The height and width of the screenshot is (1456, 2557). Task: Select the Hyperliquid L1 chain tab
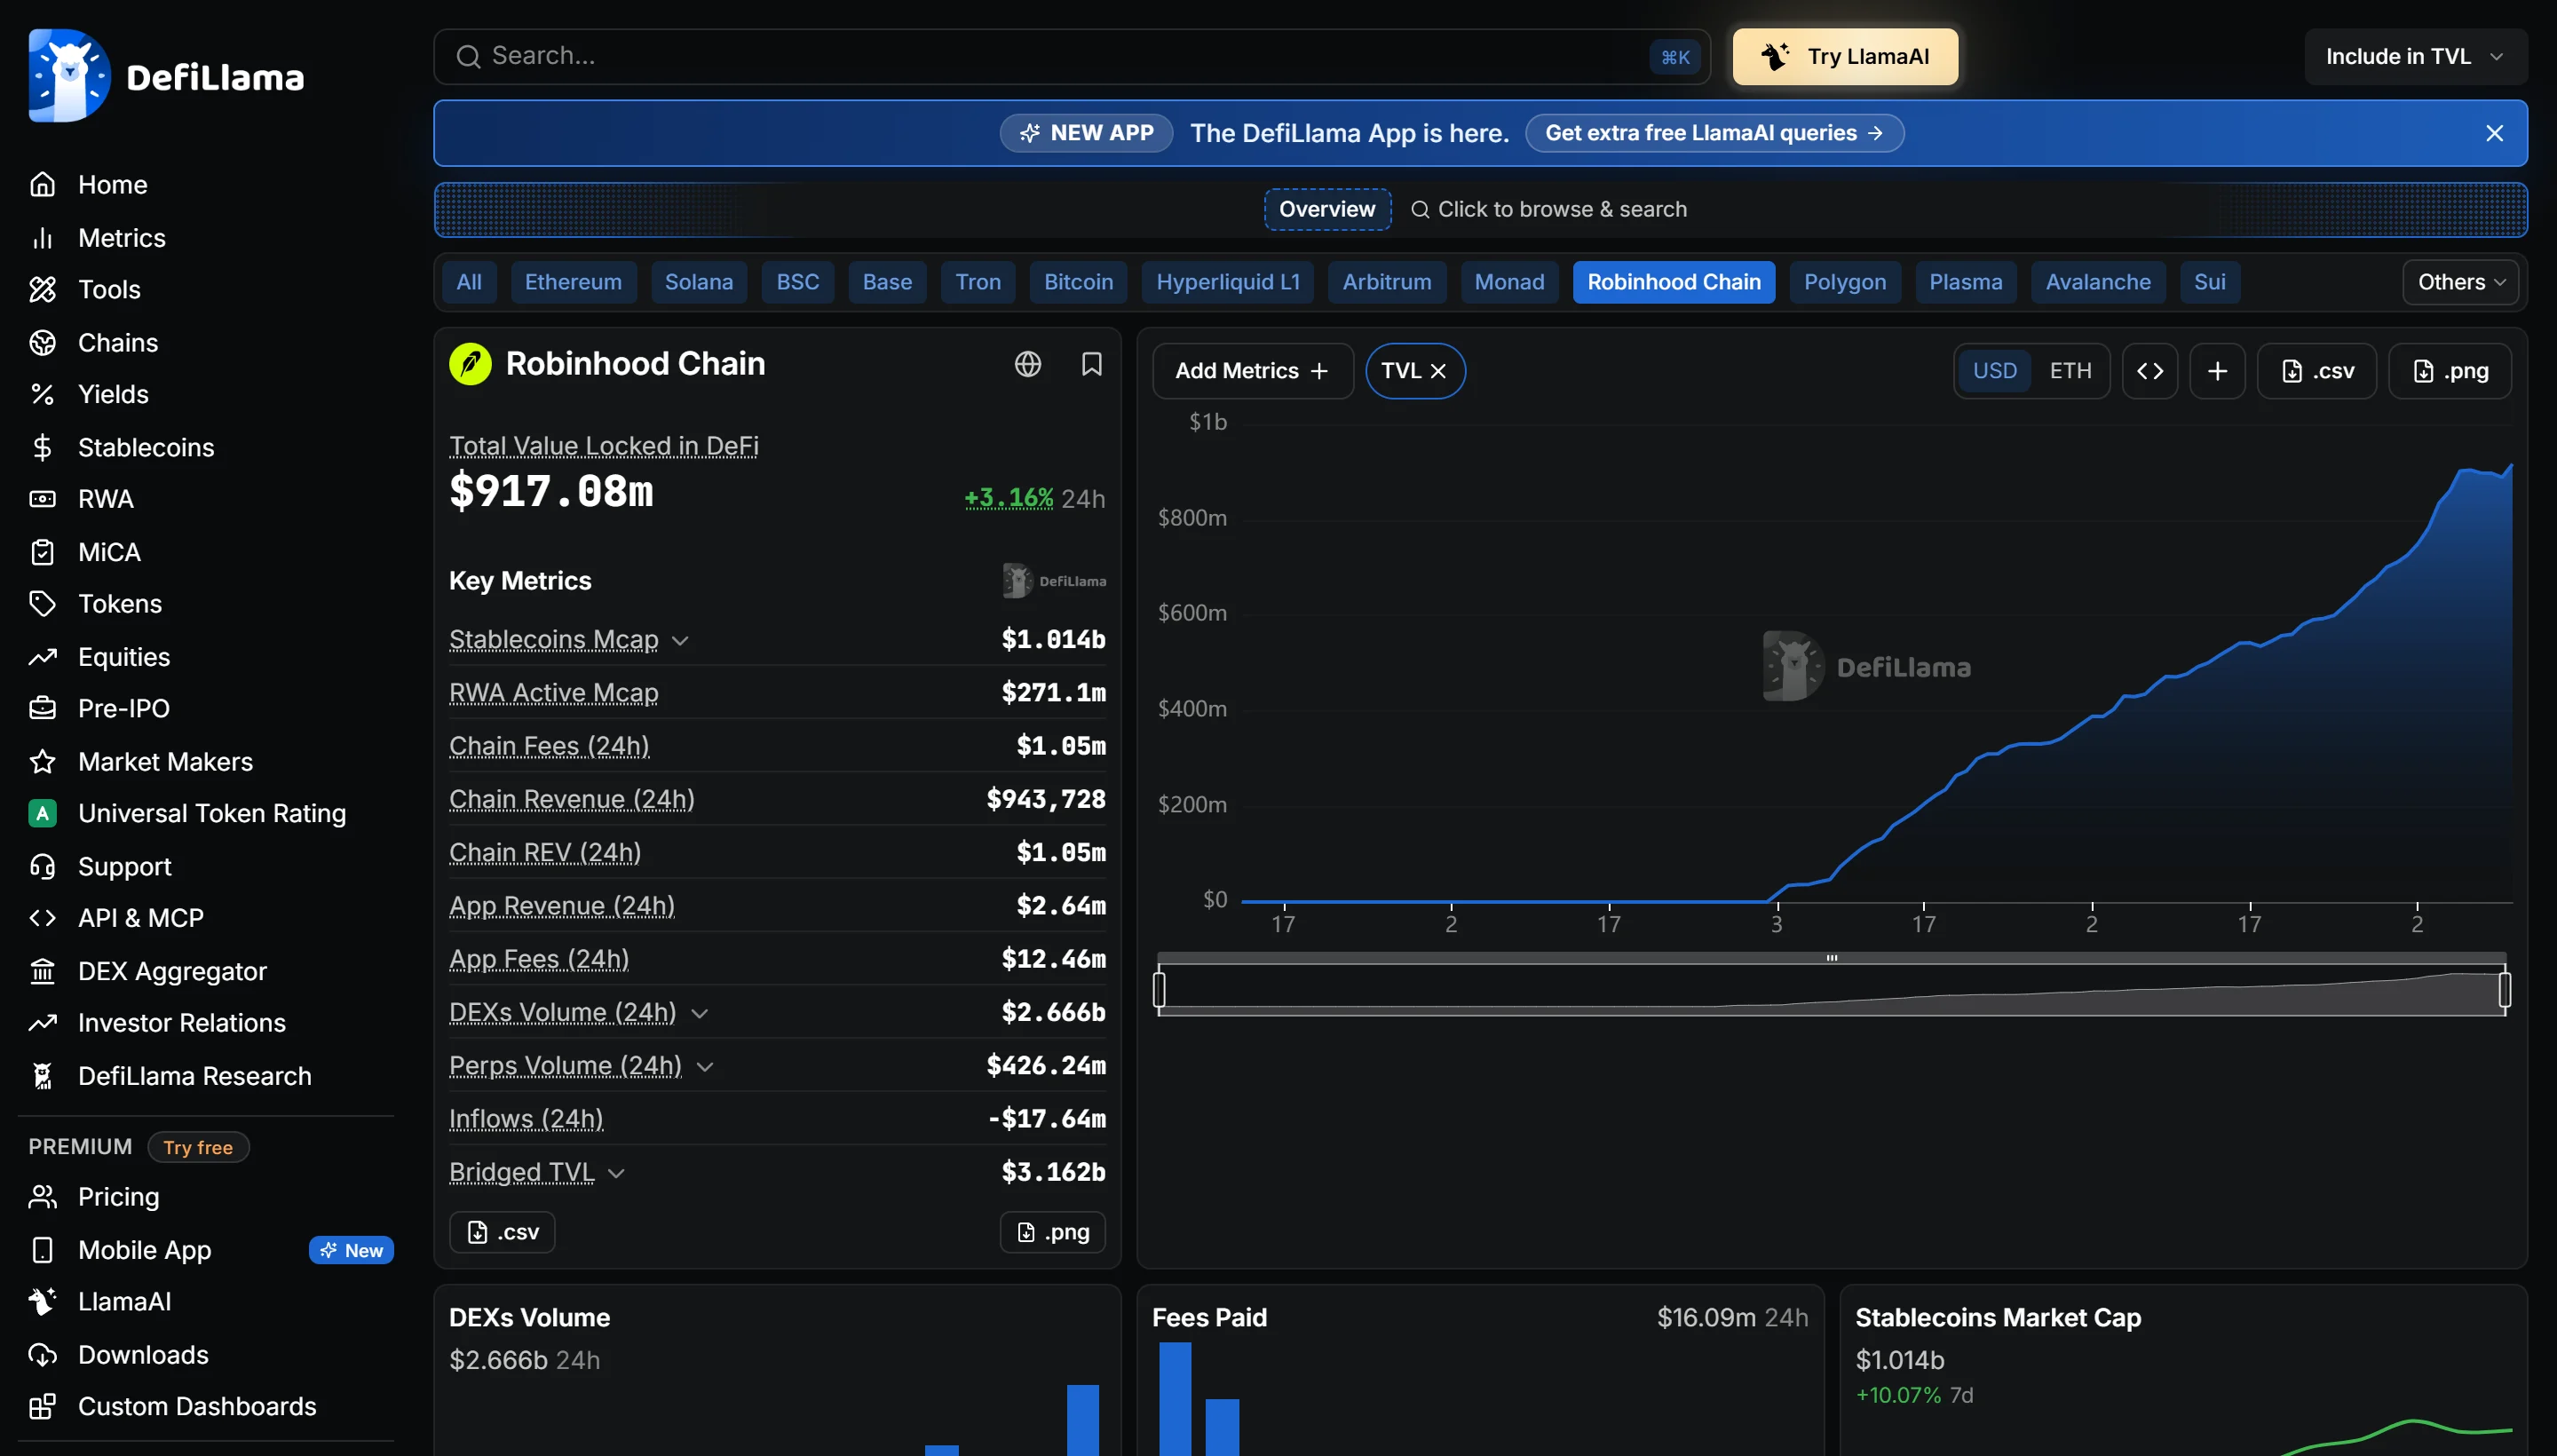(x=1228, y=282)
